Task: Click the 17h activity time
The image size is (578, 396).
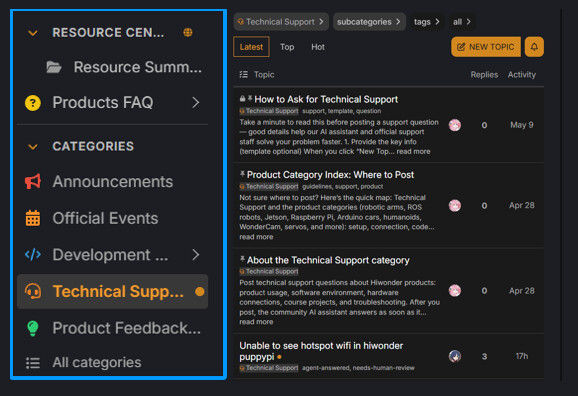Action: click(522, 357)
